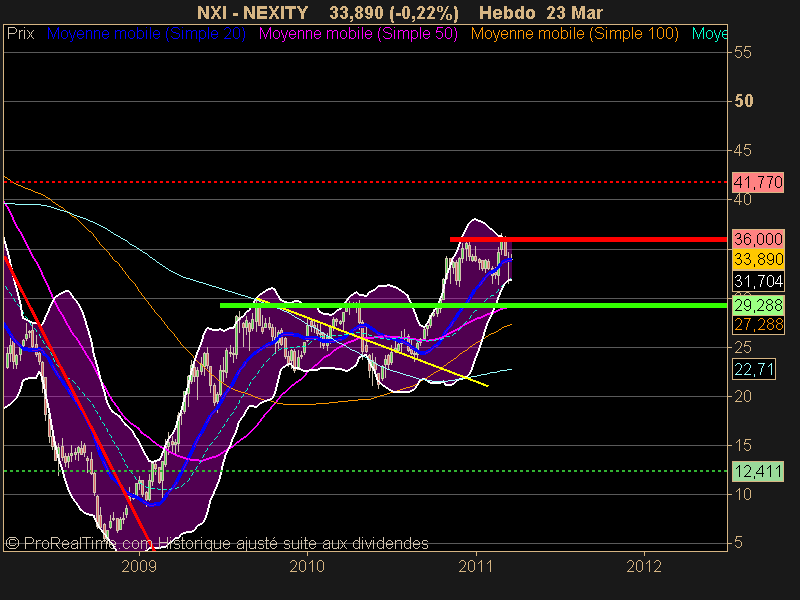Click the '33,890 (-0,22%)' quote in title

(394, 12)
